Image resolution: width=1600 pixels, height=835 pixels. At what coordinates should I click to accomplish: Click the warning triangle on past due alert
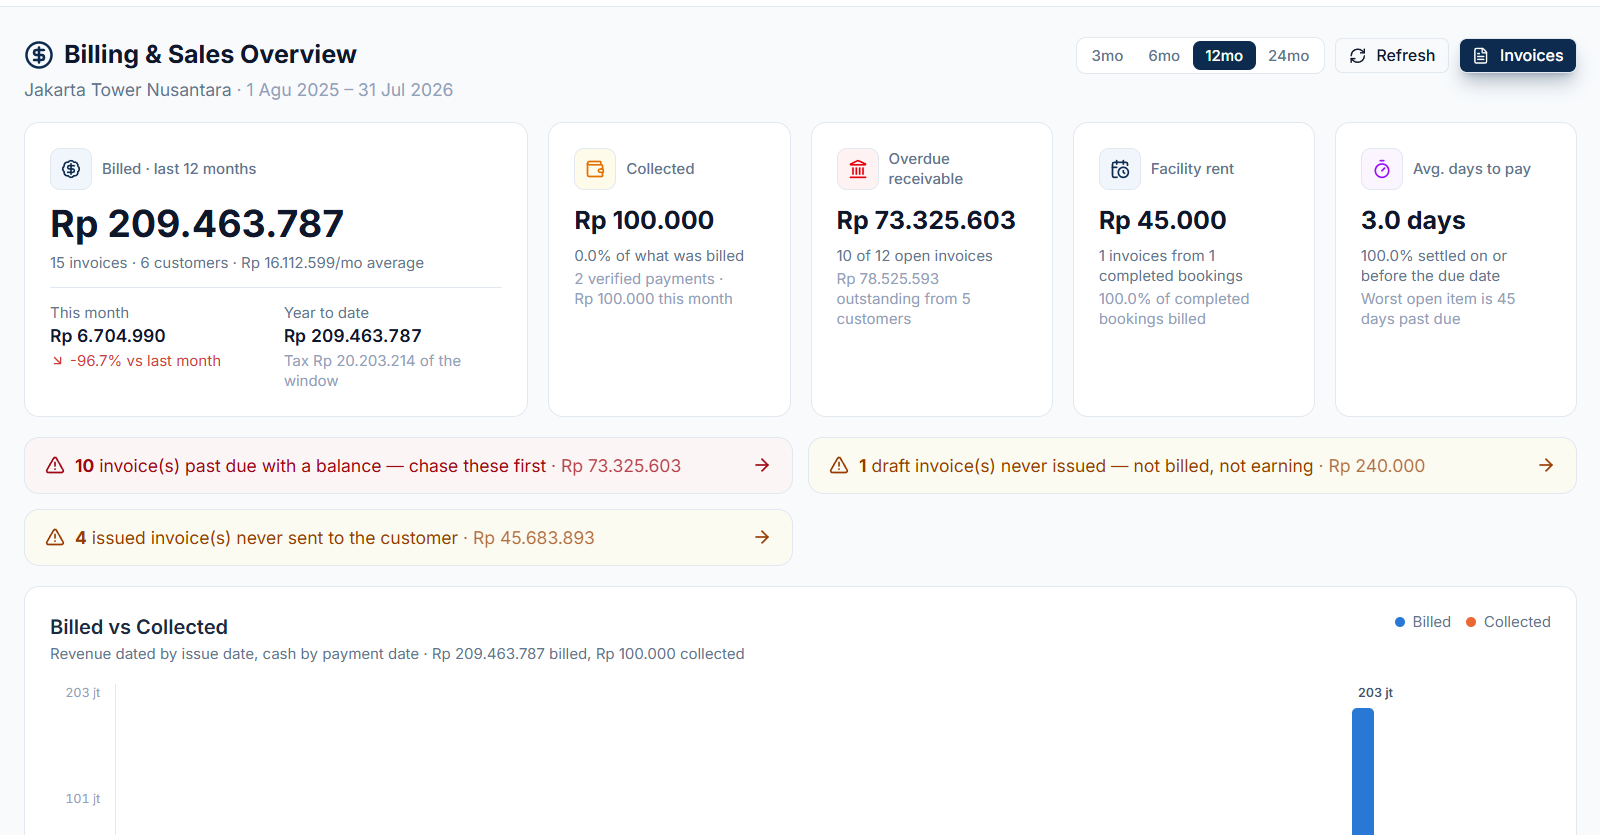click(x=55, y=466)
